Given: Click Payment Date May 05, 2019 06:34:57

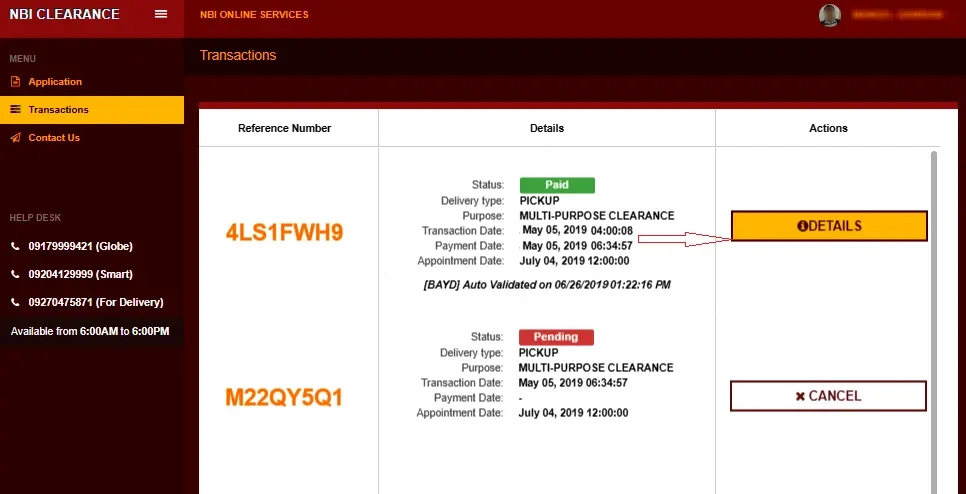Looking at the screenshot, I should [577, 246].
